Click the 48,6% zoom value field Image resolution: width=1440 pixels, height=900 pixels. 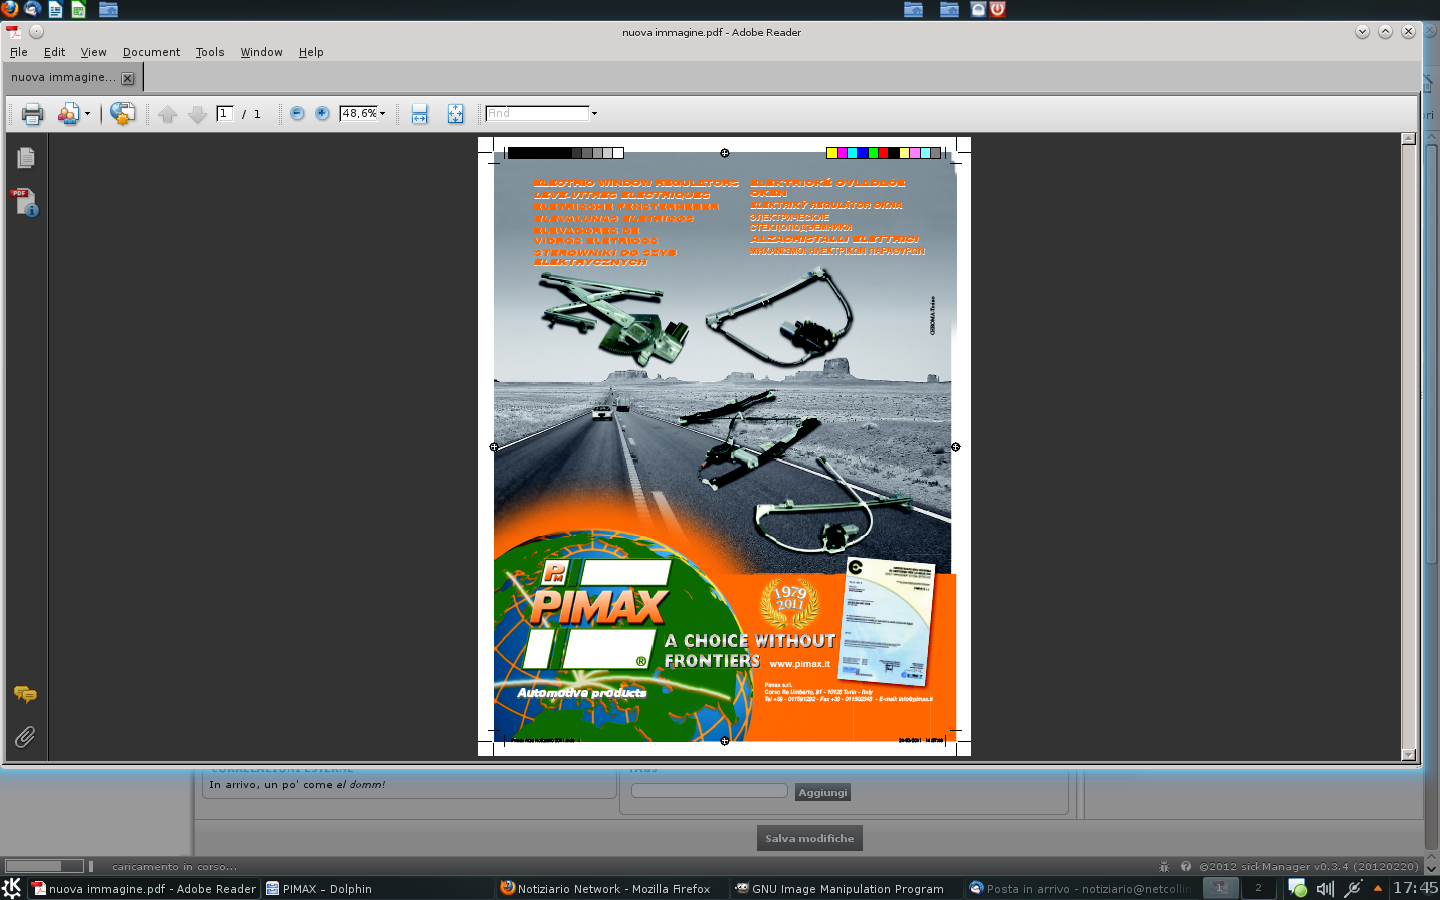[358, 113]
